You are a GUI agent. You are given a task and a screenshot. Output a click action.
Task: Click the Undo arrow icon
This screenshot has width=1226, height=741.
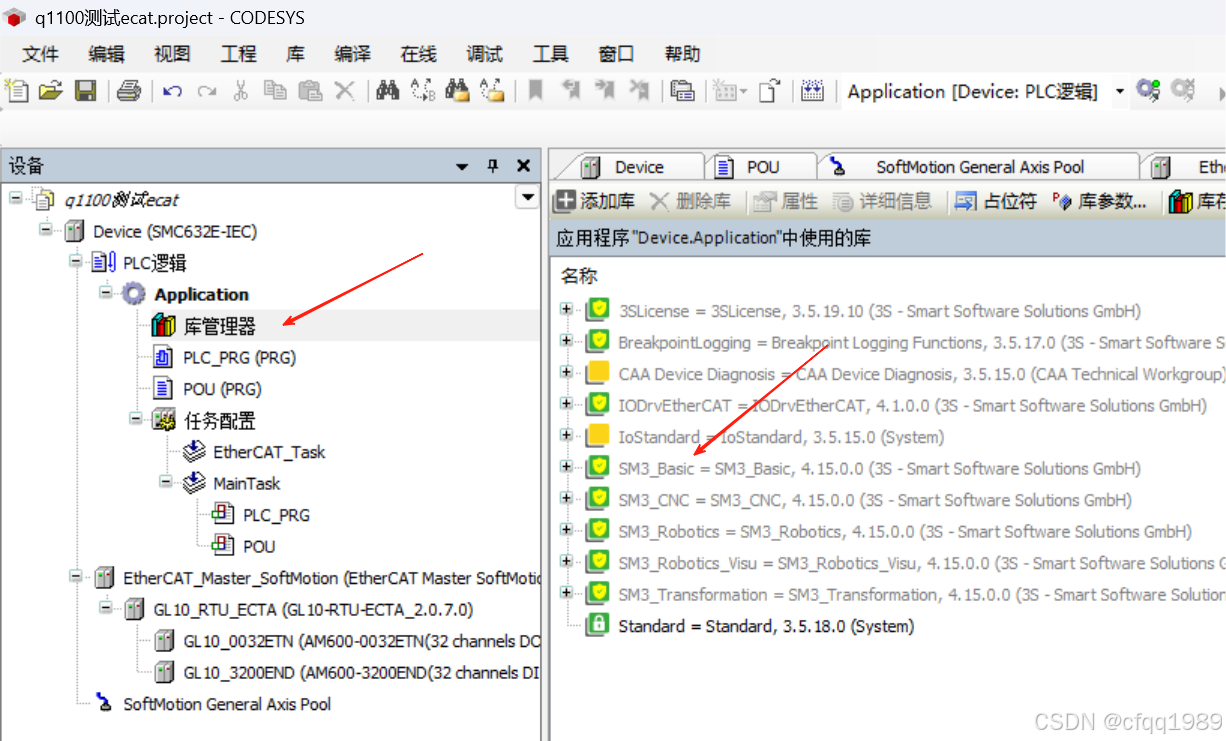(x=172, y=92)
